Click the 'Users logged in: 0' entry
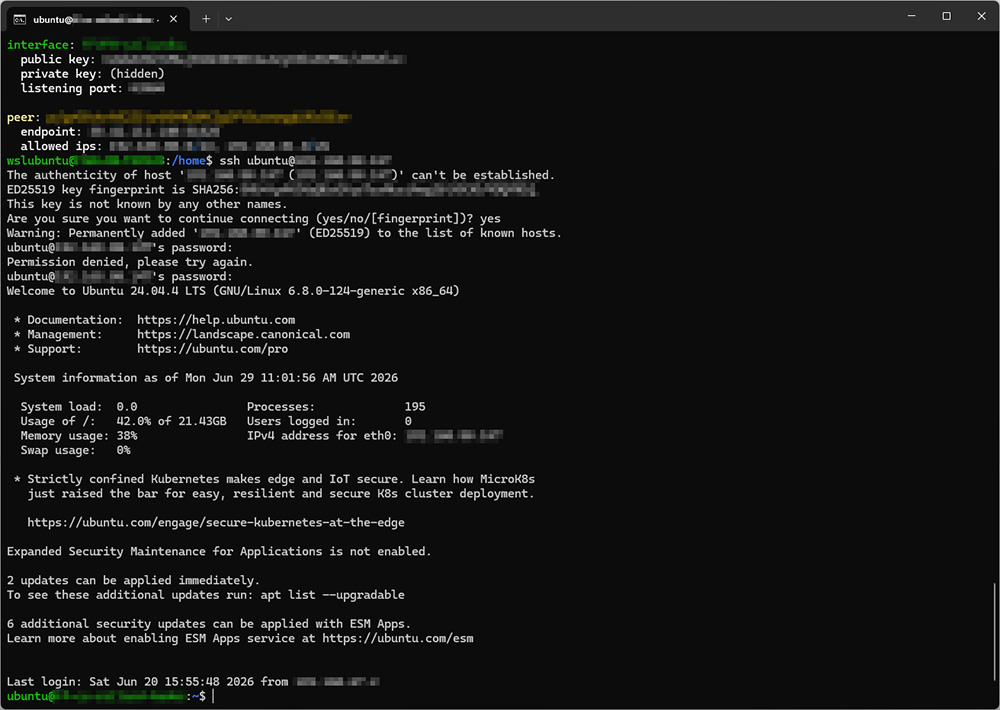The image size is (1000, 710). click(329, 421)
